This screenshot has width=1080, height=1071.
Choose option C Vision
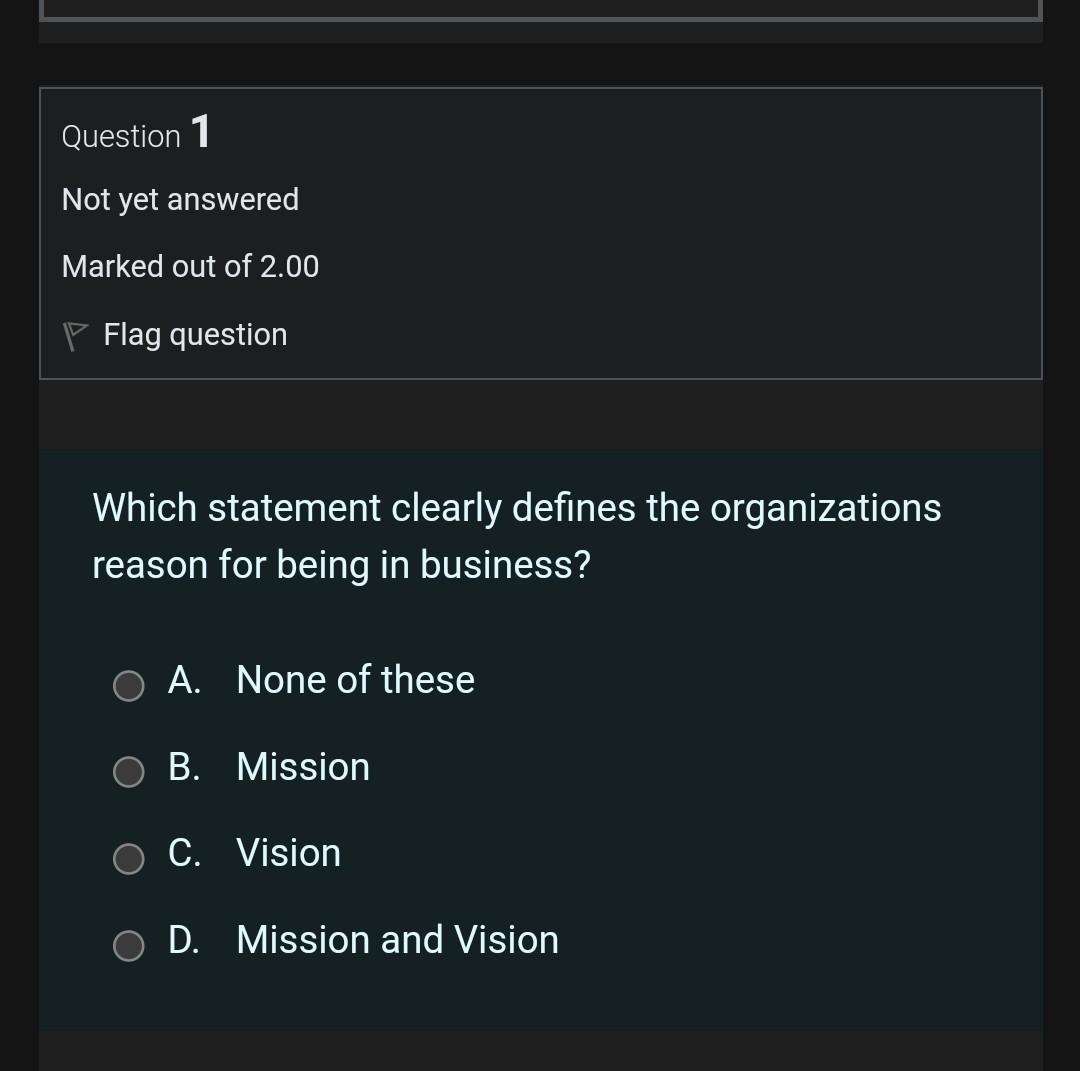pos(128,857)
